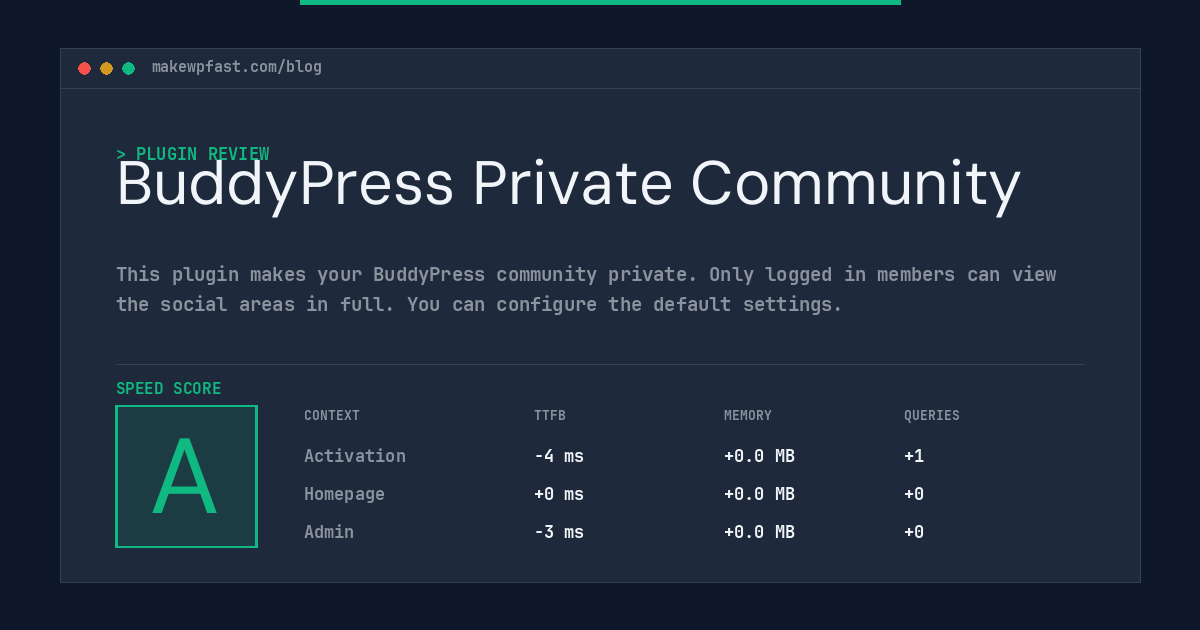Click the red window dot
Viewport: 1200px width, 630px height.
84,68
